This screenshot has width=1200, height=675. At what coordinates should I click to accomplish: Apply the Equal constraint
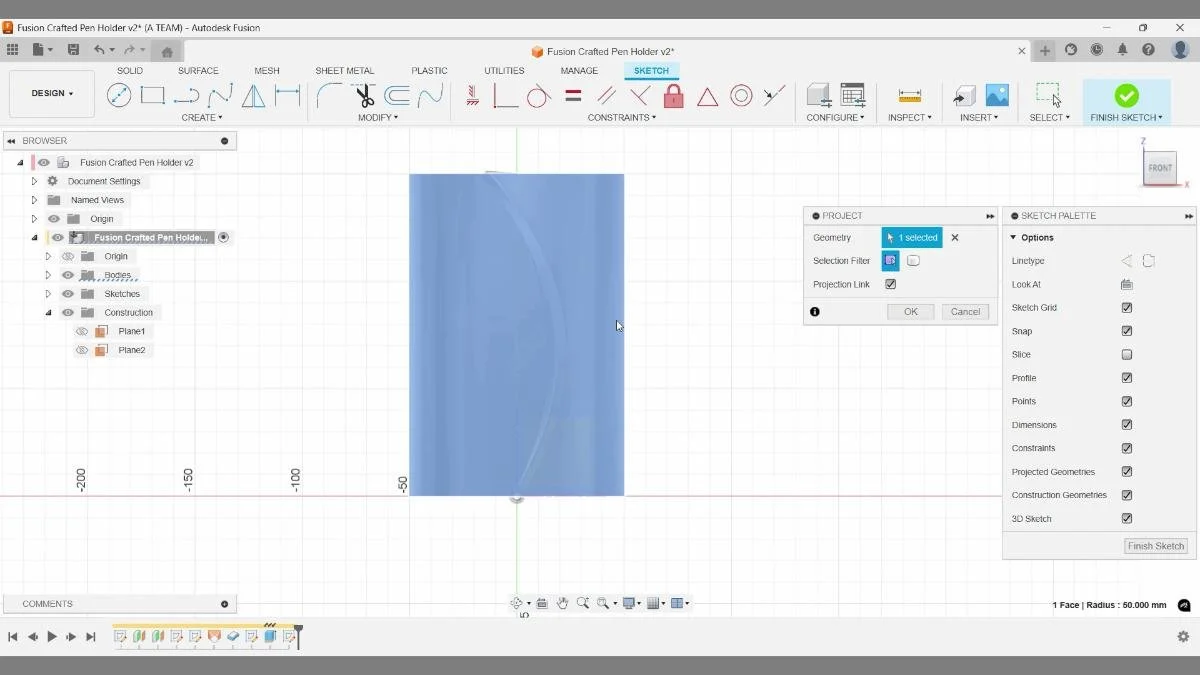click(x=575, y=95)
